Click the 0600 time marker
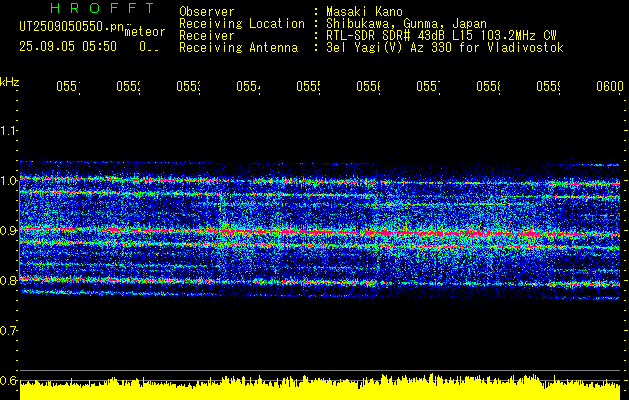 (610, 86)
